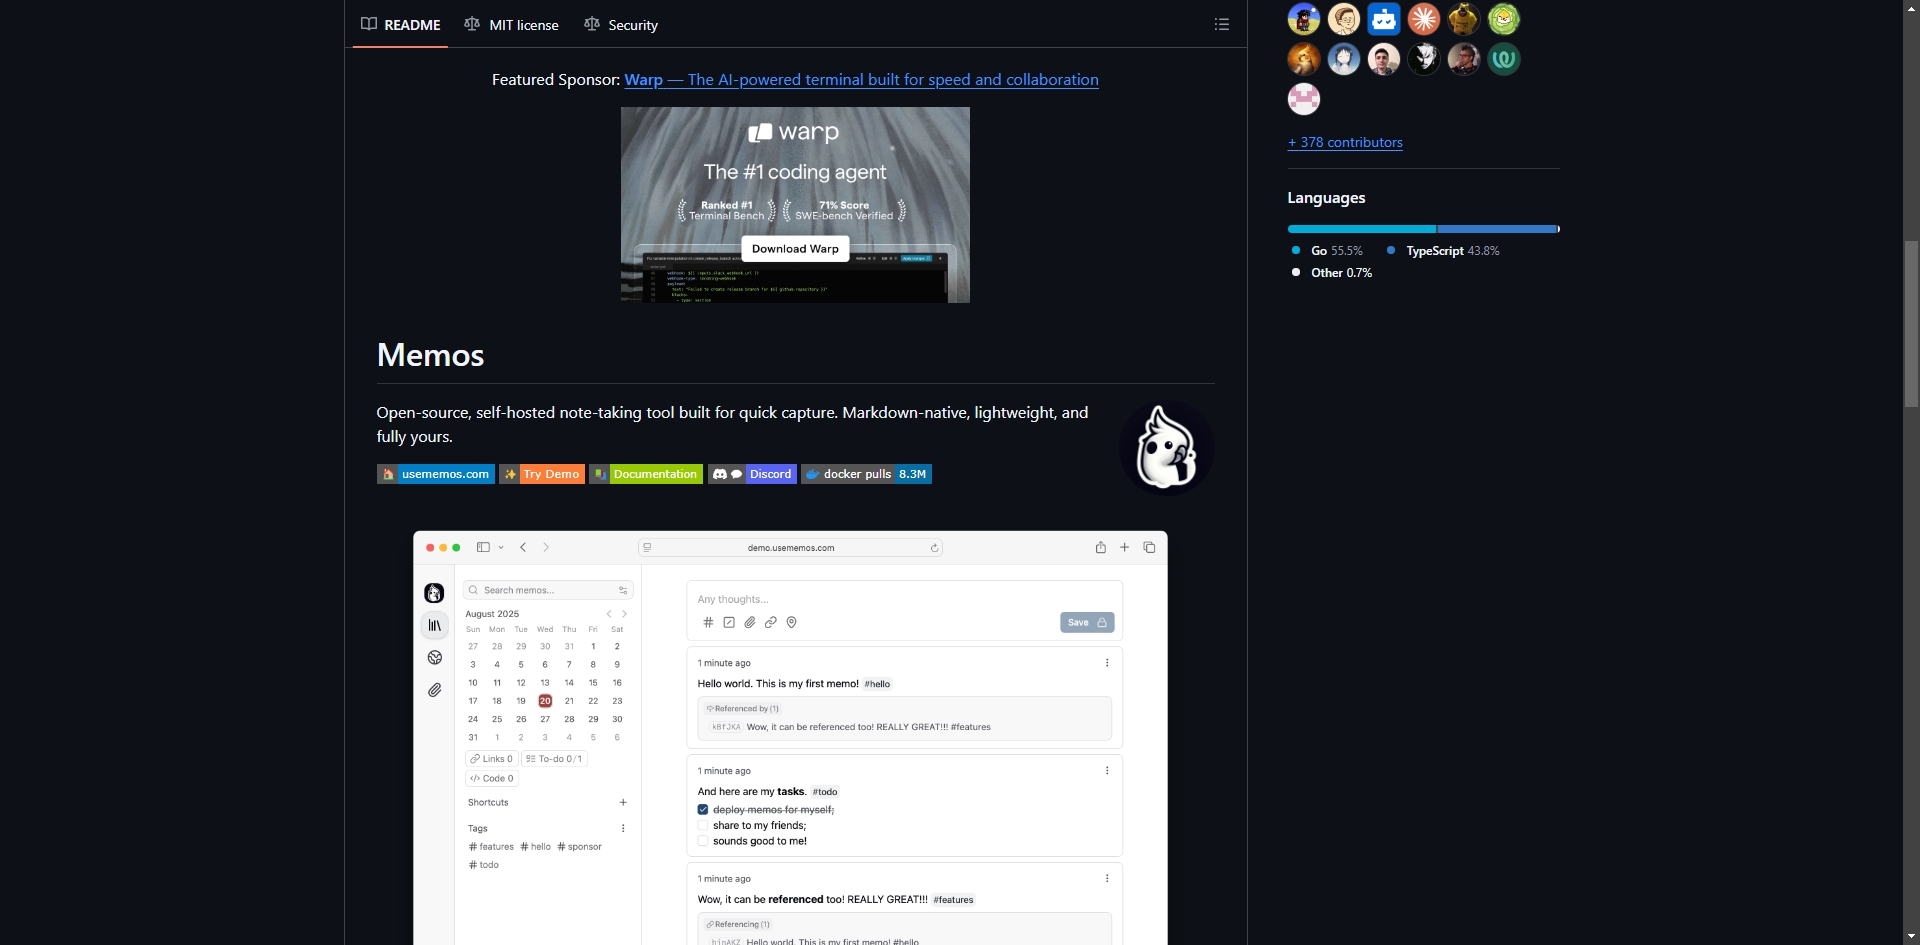Open the teal W logo contributor avatar
This screenshot has height=945, width=1920.
click(1504, 59)
